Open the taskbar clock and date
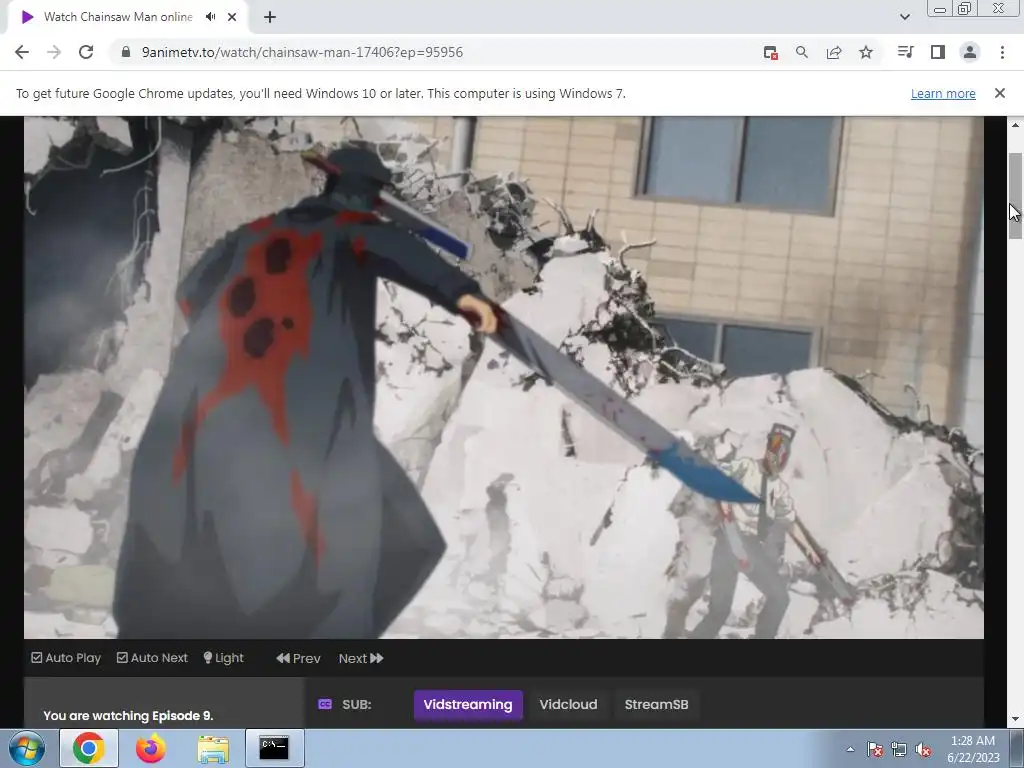This screenshot has height=768, width=1024. [973, 749]
